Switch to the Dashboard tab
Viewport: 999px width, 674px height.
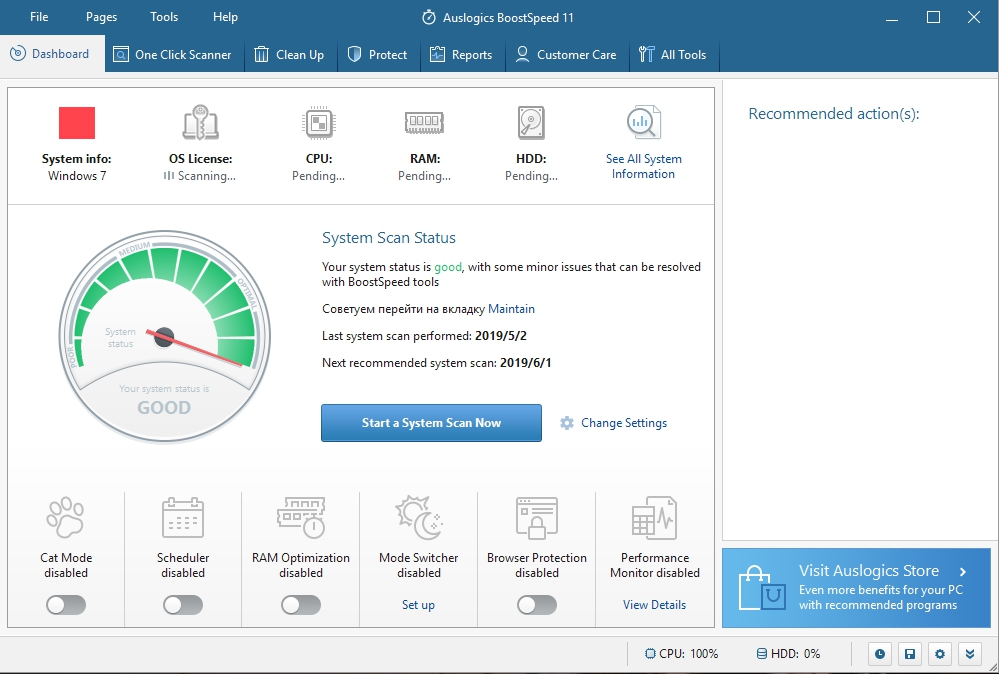pos(52,54)
